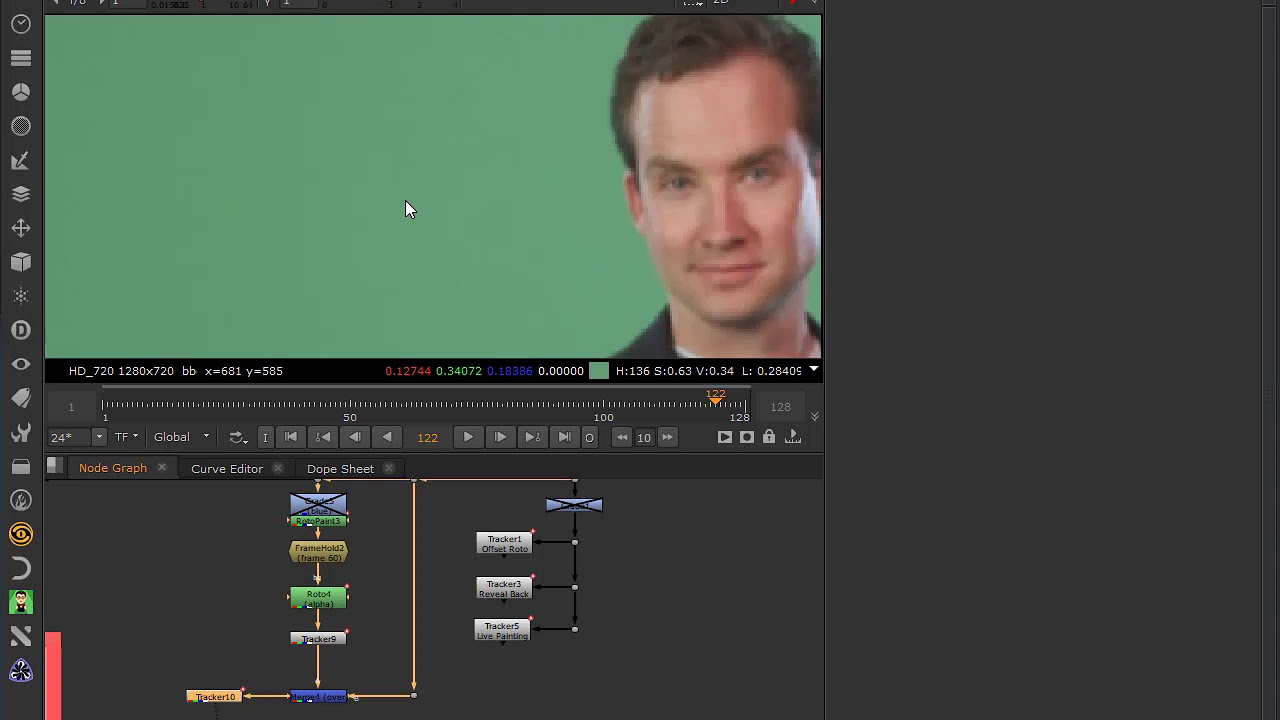Close the Node Graph tab

[x=162, y=468]
